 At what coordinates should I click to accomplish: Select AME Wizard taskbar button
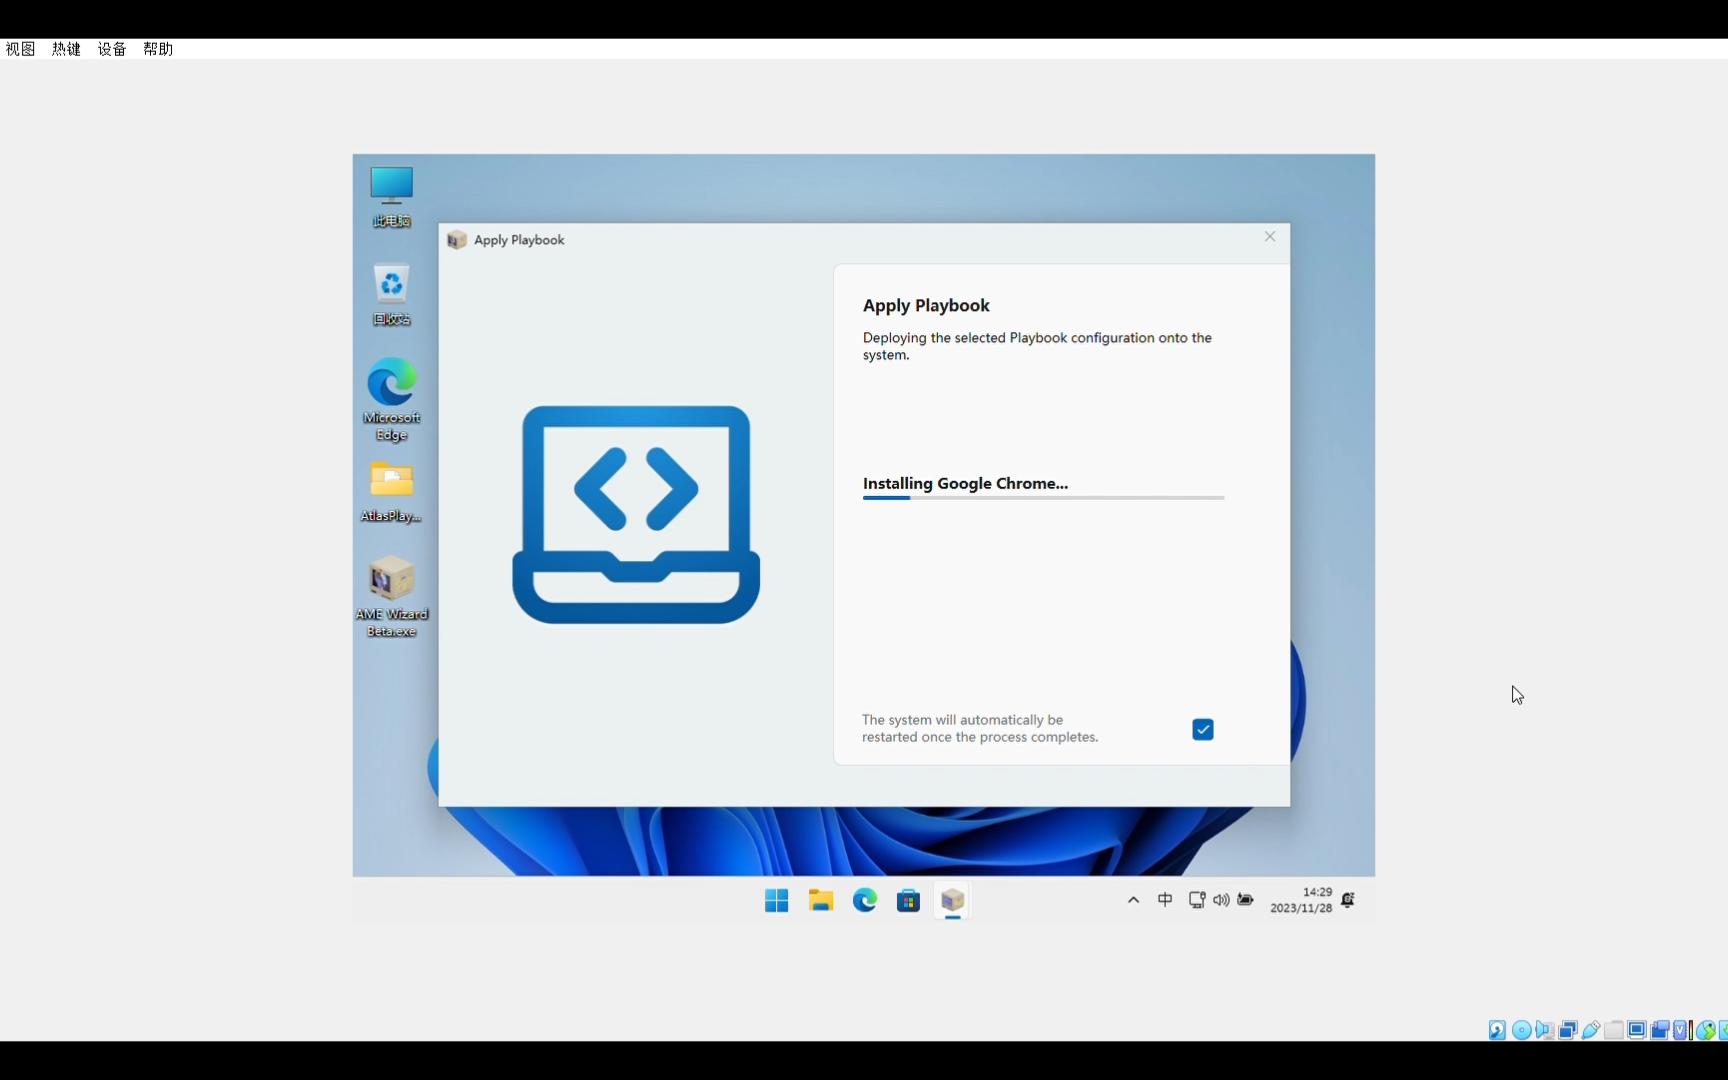(x=952, y=900)
